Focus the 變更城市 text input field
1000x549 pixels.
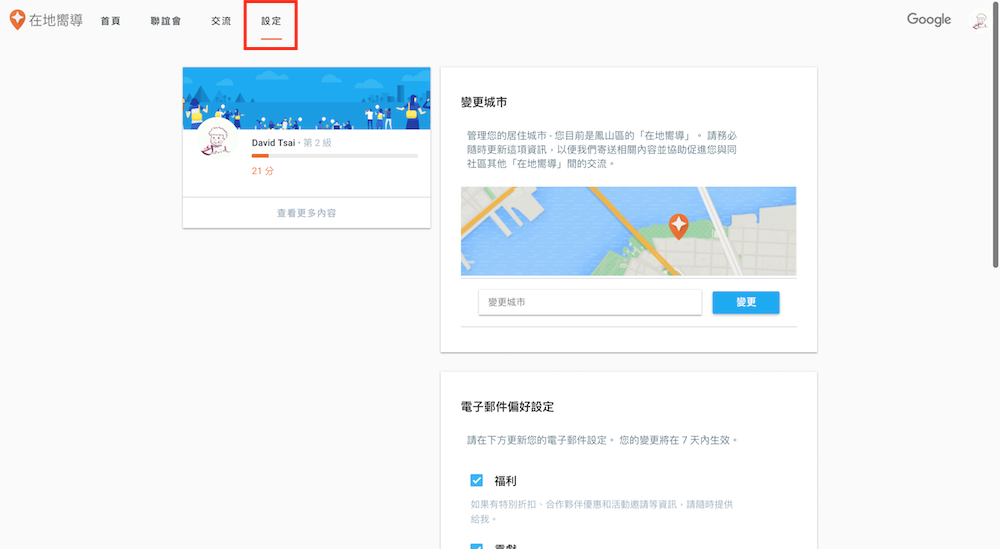pyautogui.click(x=589, y=302)
